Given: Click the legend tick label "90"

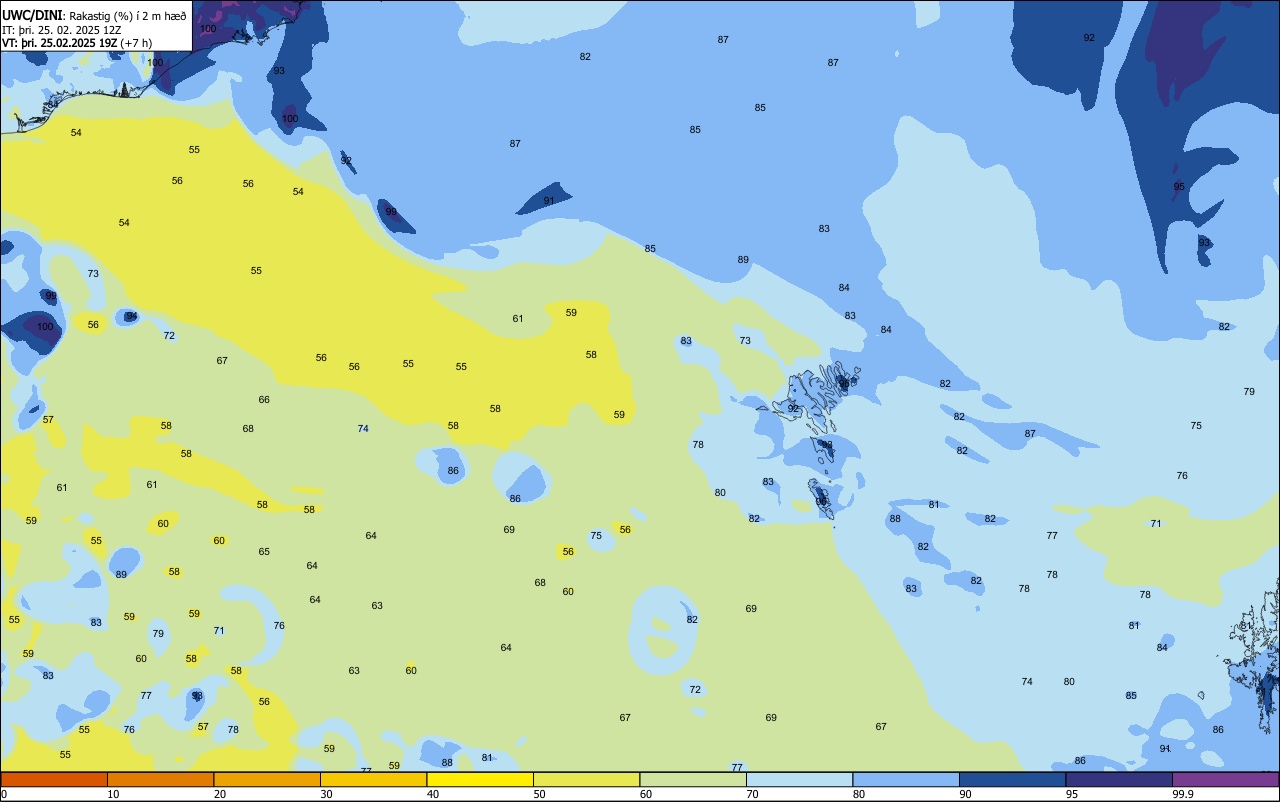Looking at the screenshot, I should [x=965, y=794].
